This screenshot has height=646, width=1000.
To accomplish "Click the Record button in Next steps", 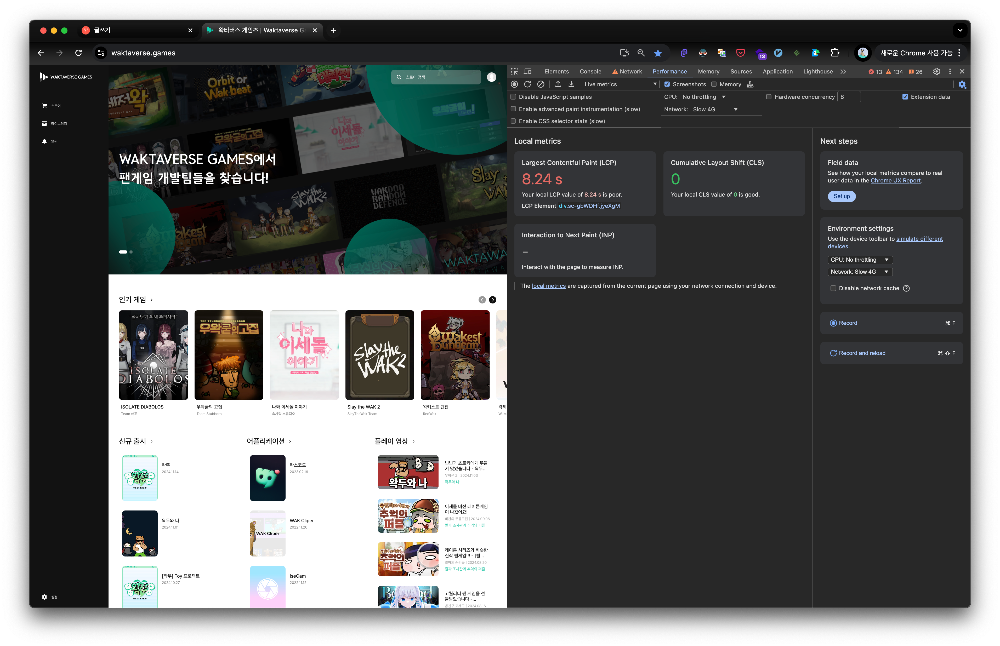I will pyautogui.click(x=891, y=323).
